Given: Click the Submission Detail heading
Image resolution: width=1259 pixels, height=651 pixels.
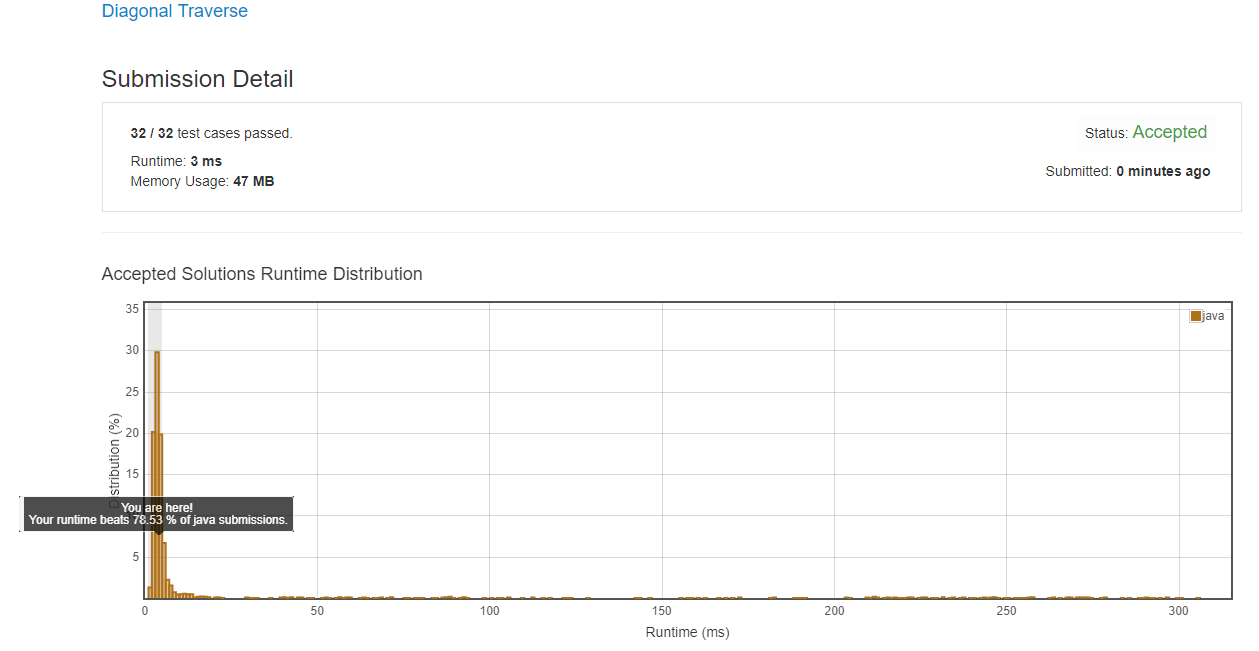Looking at the screenshot, I should (x=198, y=79).
